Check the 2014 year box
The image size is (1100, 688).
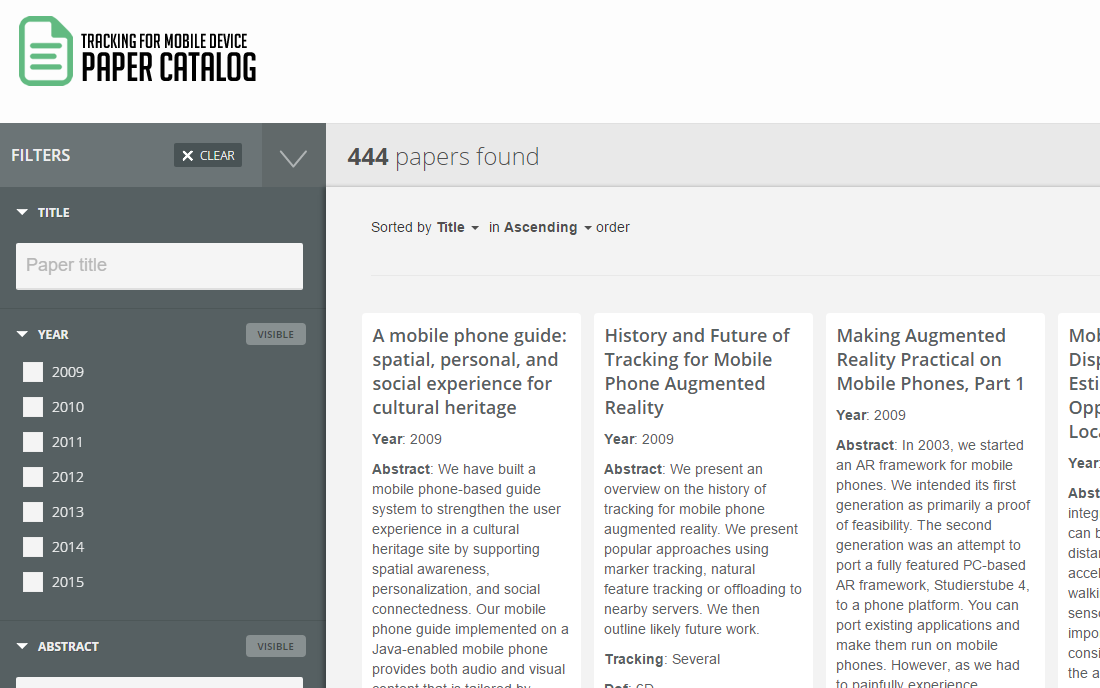[33, 547]
